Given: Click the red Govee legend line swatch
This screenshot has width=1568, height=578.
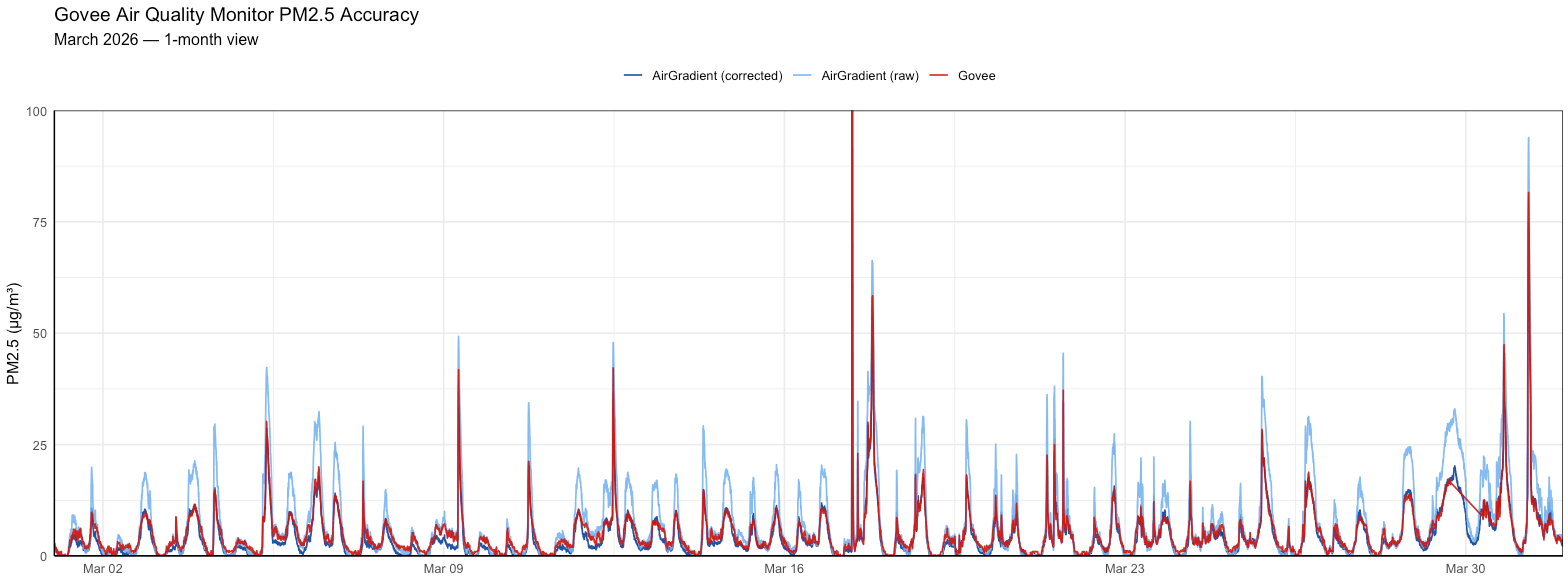Looking at the screenshot, I should point(939,76).
